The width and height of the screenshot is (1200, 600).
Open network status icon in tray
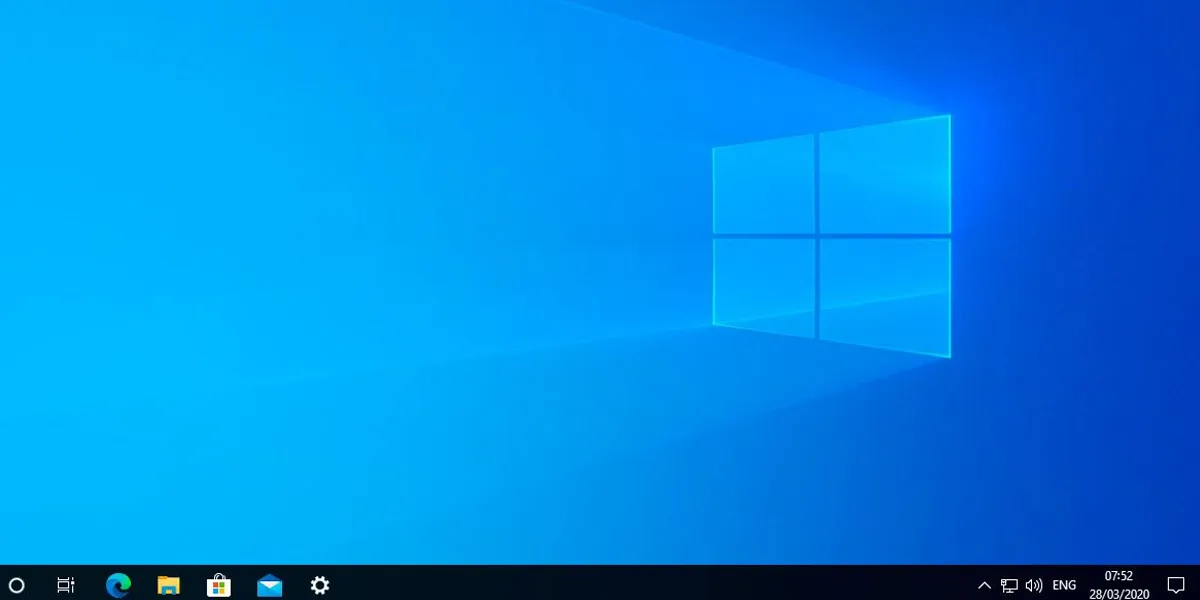click(1010, 585)
